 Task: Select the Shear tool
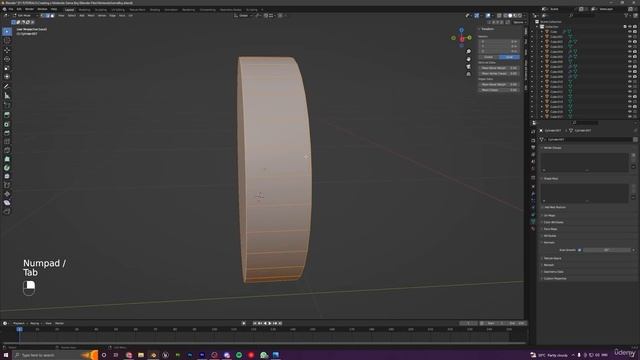point(7,202)
